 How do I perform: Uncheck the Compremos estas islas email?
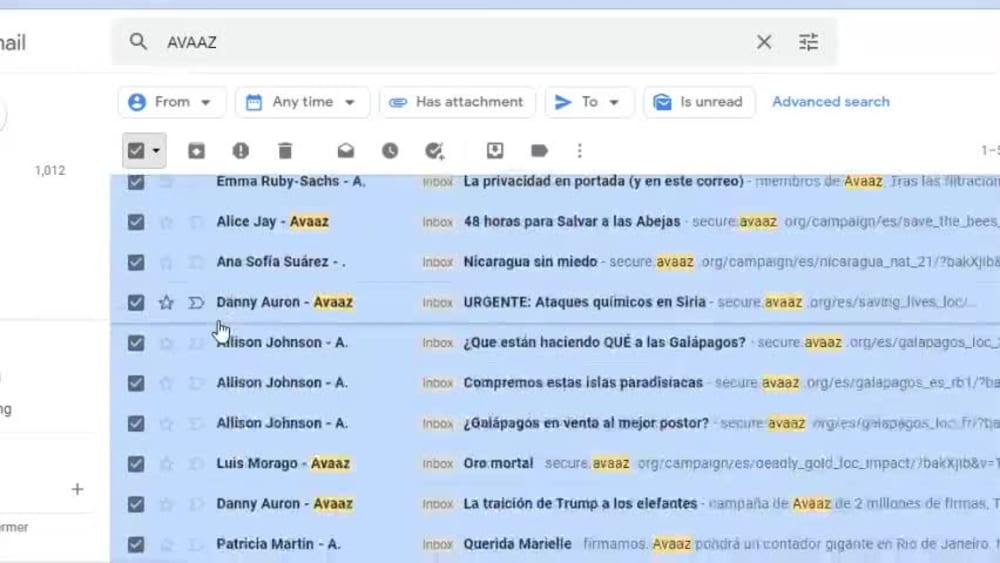136,383
